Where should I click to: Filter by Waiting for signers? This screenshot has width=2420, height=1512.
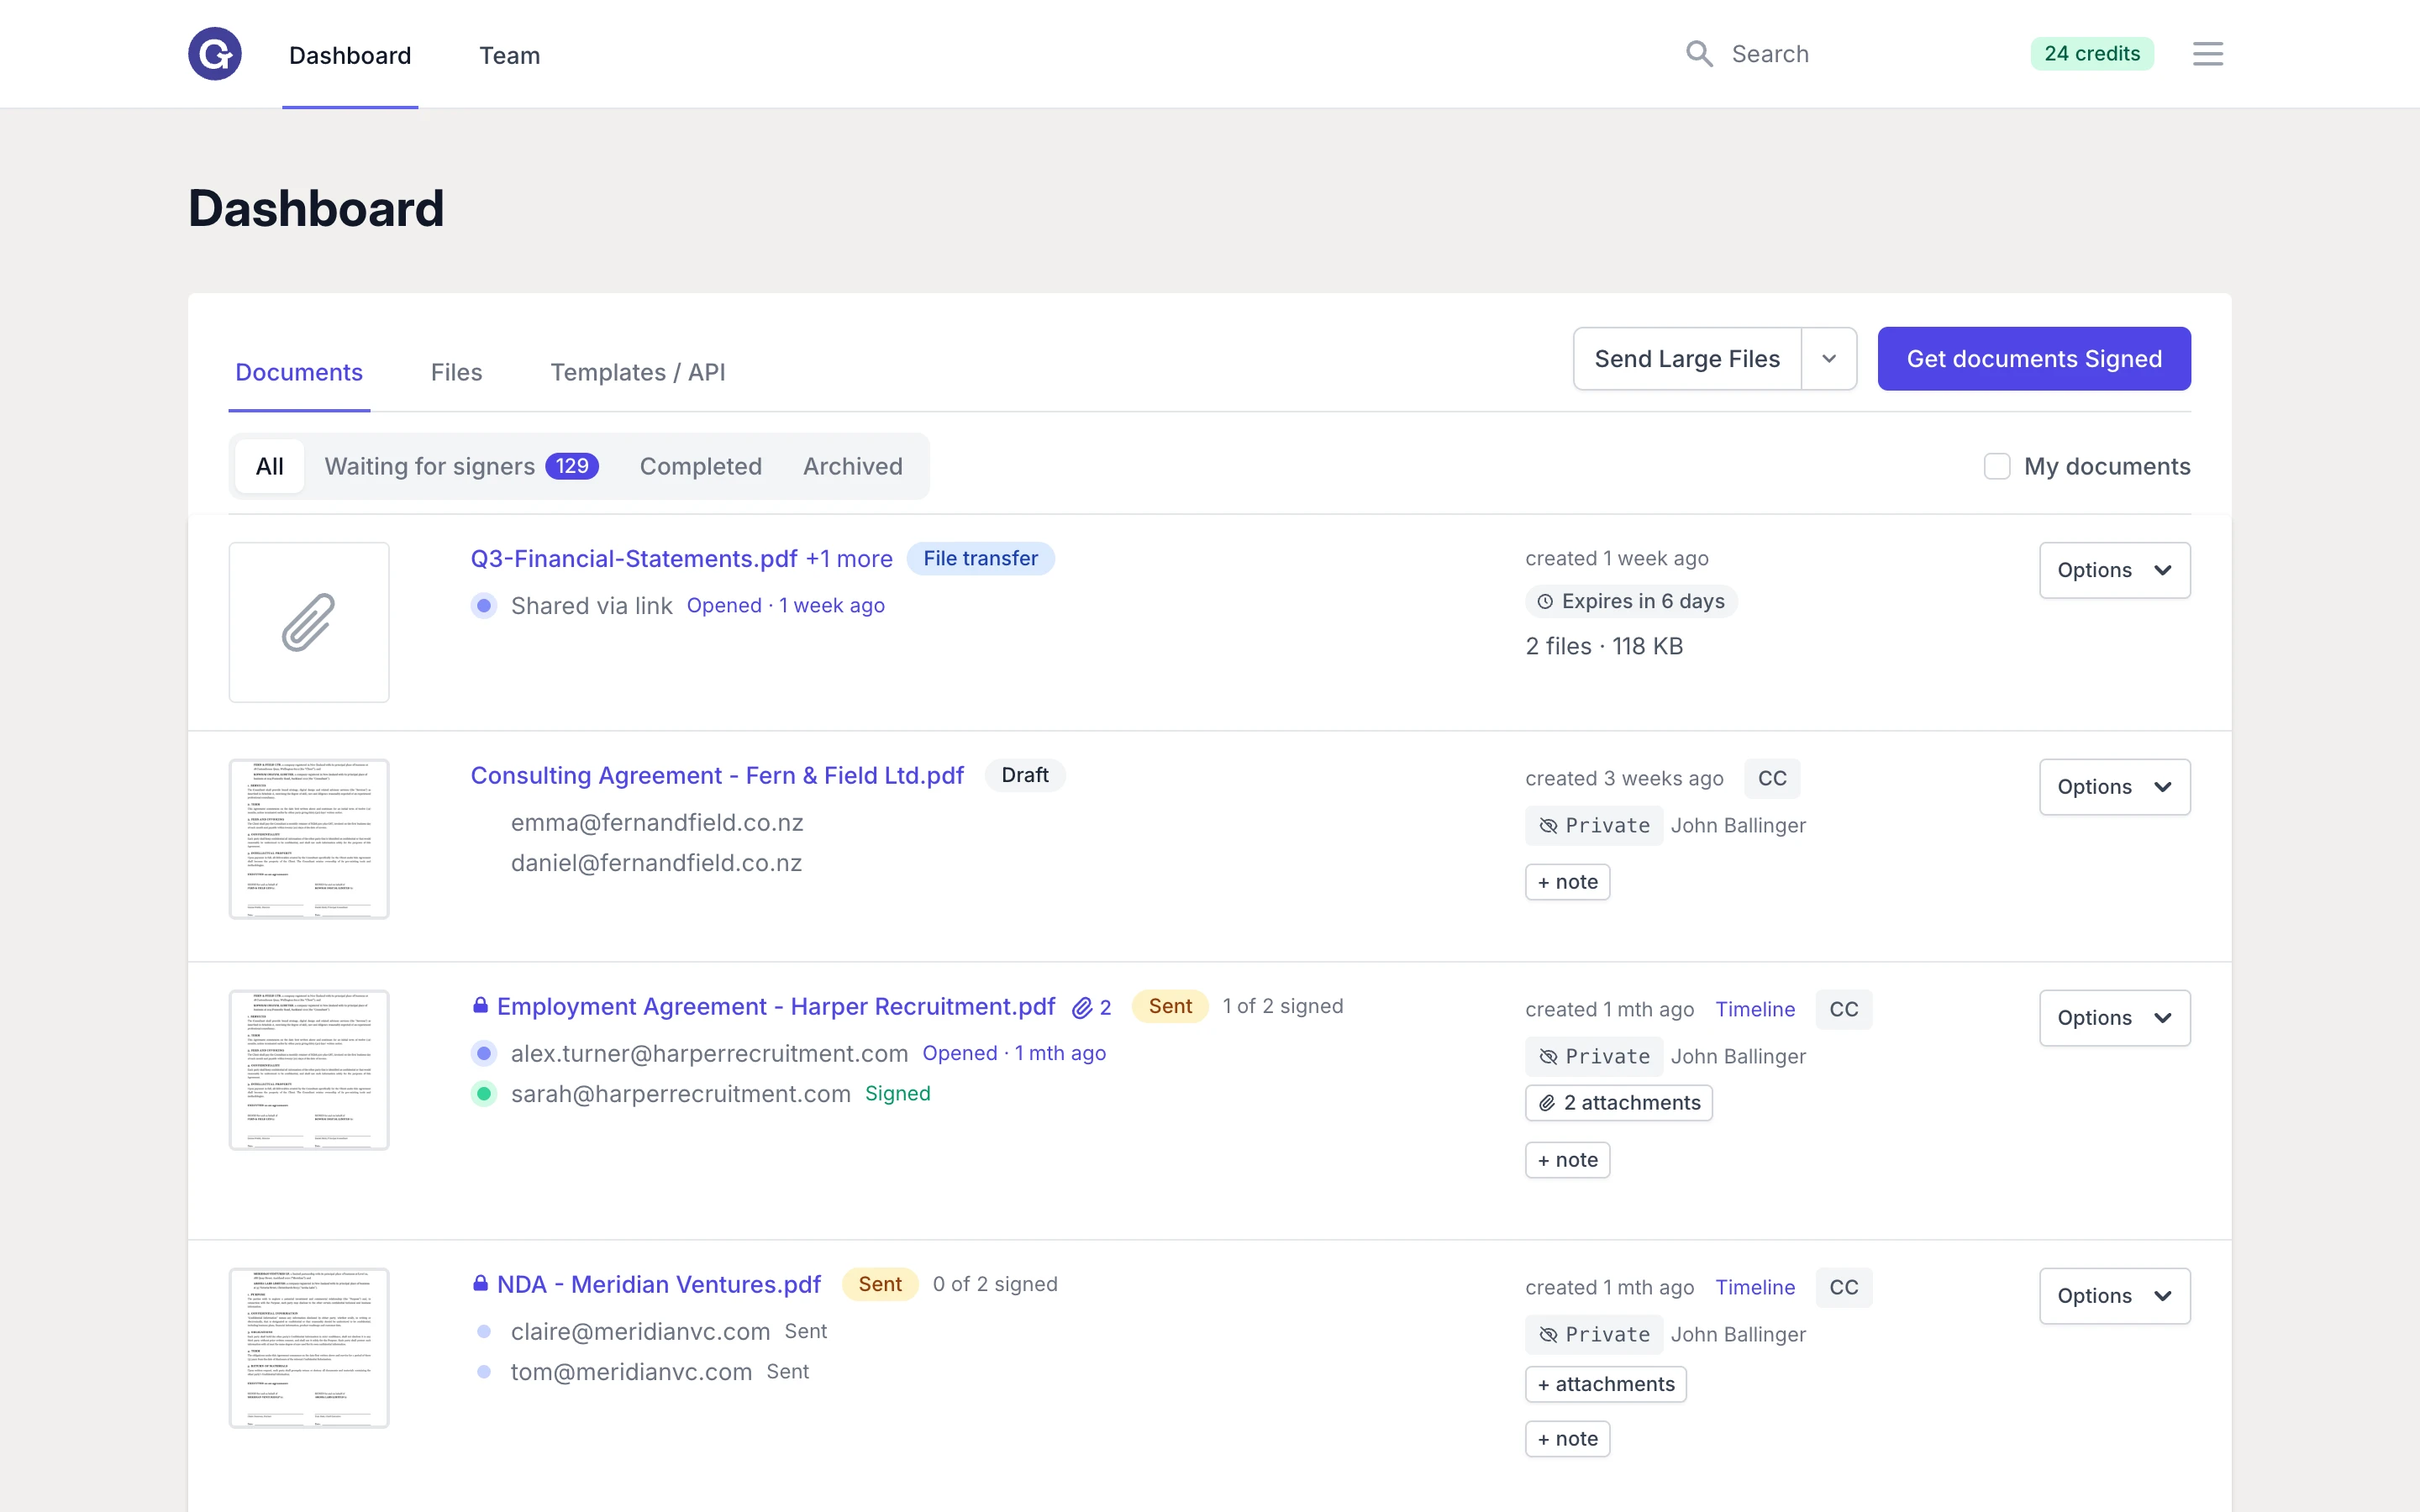[461, 466]
